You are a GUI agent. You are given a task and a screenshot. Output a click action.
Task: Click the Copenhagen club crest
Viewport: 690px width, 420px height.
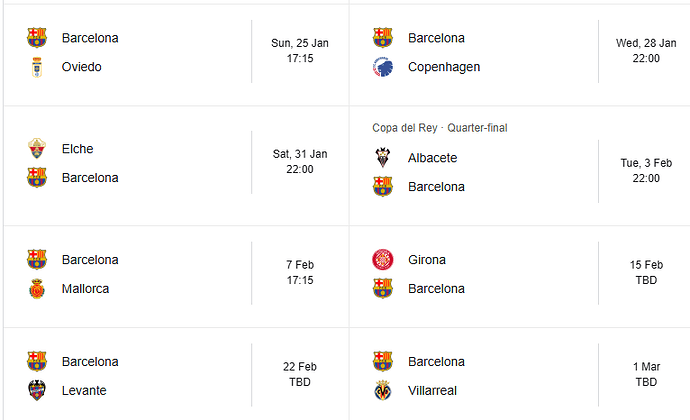tap(383, 67)
